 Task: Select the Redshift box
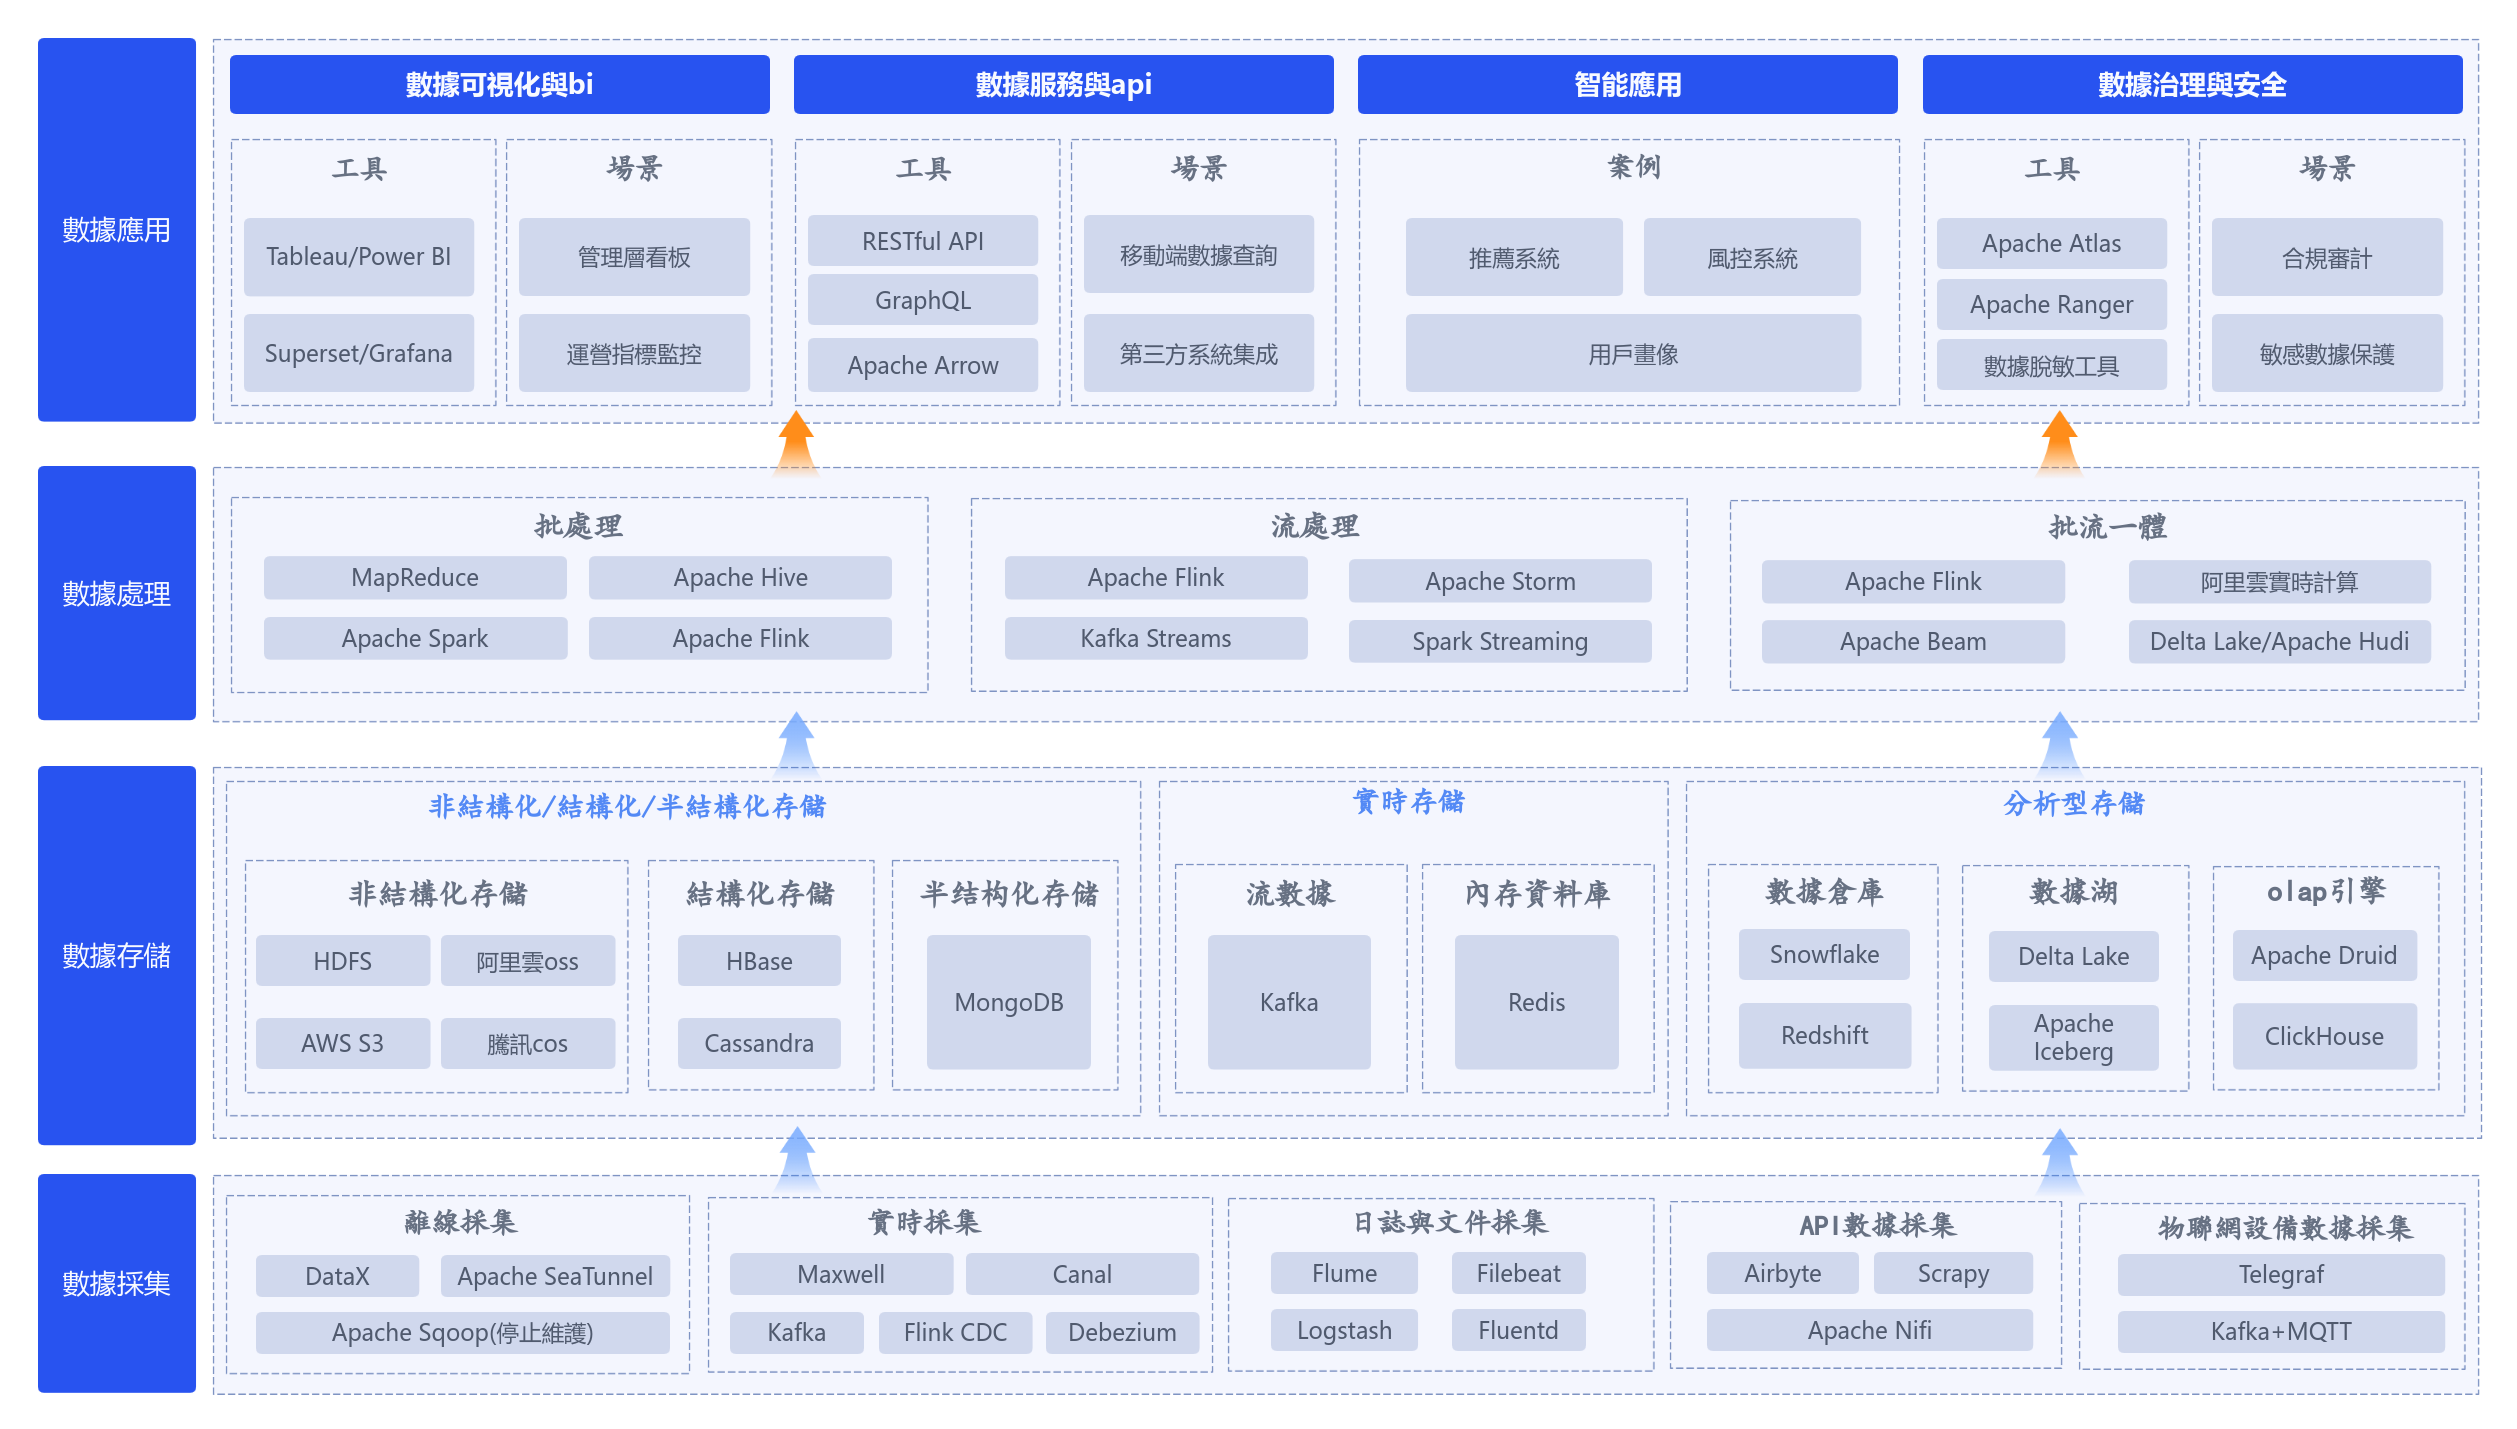point(1824,1035)
